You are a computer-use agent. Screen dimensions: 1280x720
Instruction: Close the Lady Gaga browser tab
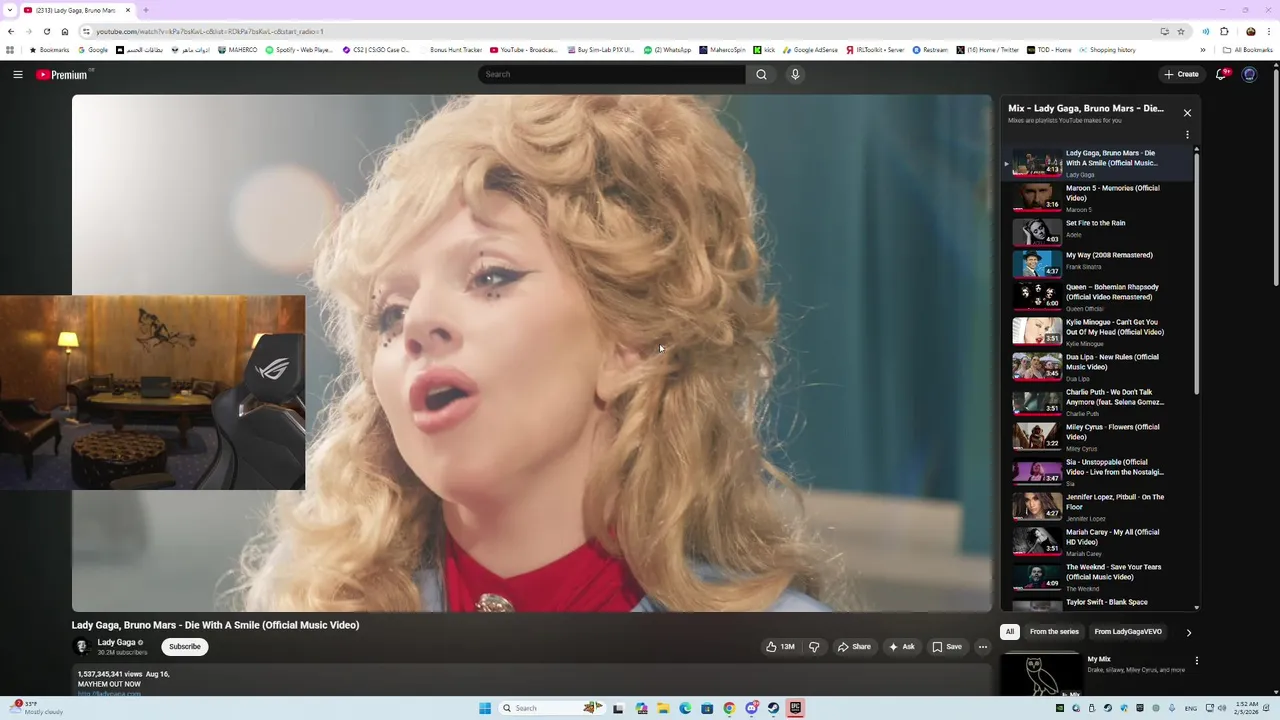[x=128, y=10]
